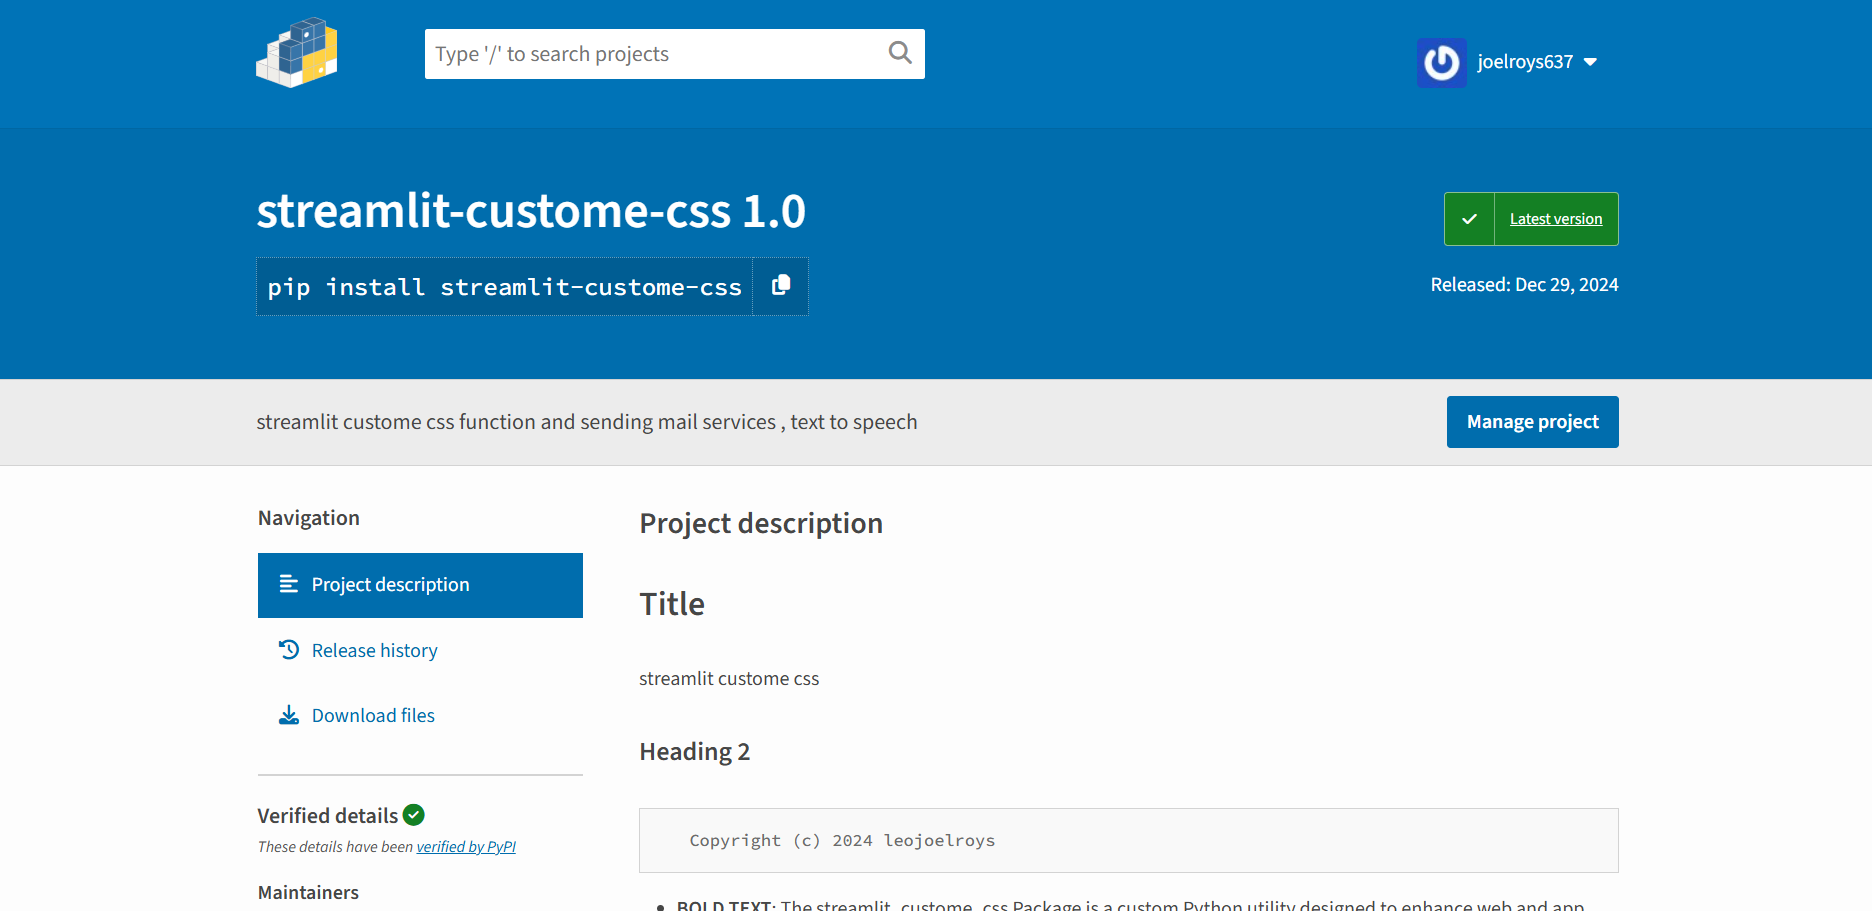Click the Copyright (c) 2024 leojoelroys code line
1872x911 pixels.
842,841
